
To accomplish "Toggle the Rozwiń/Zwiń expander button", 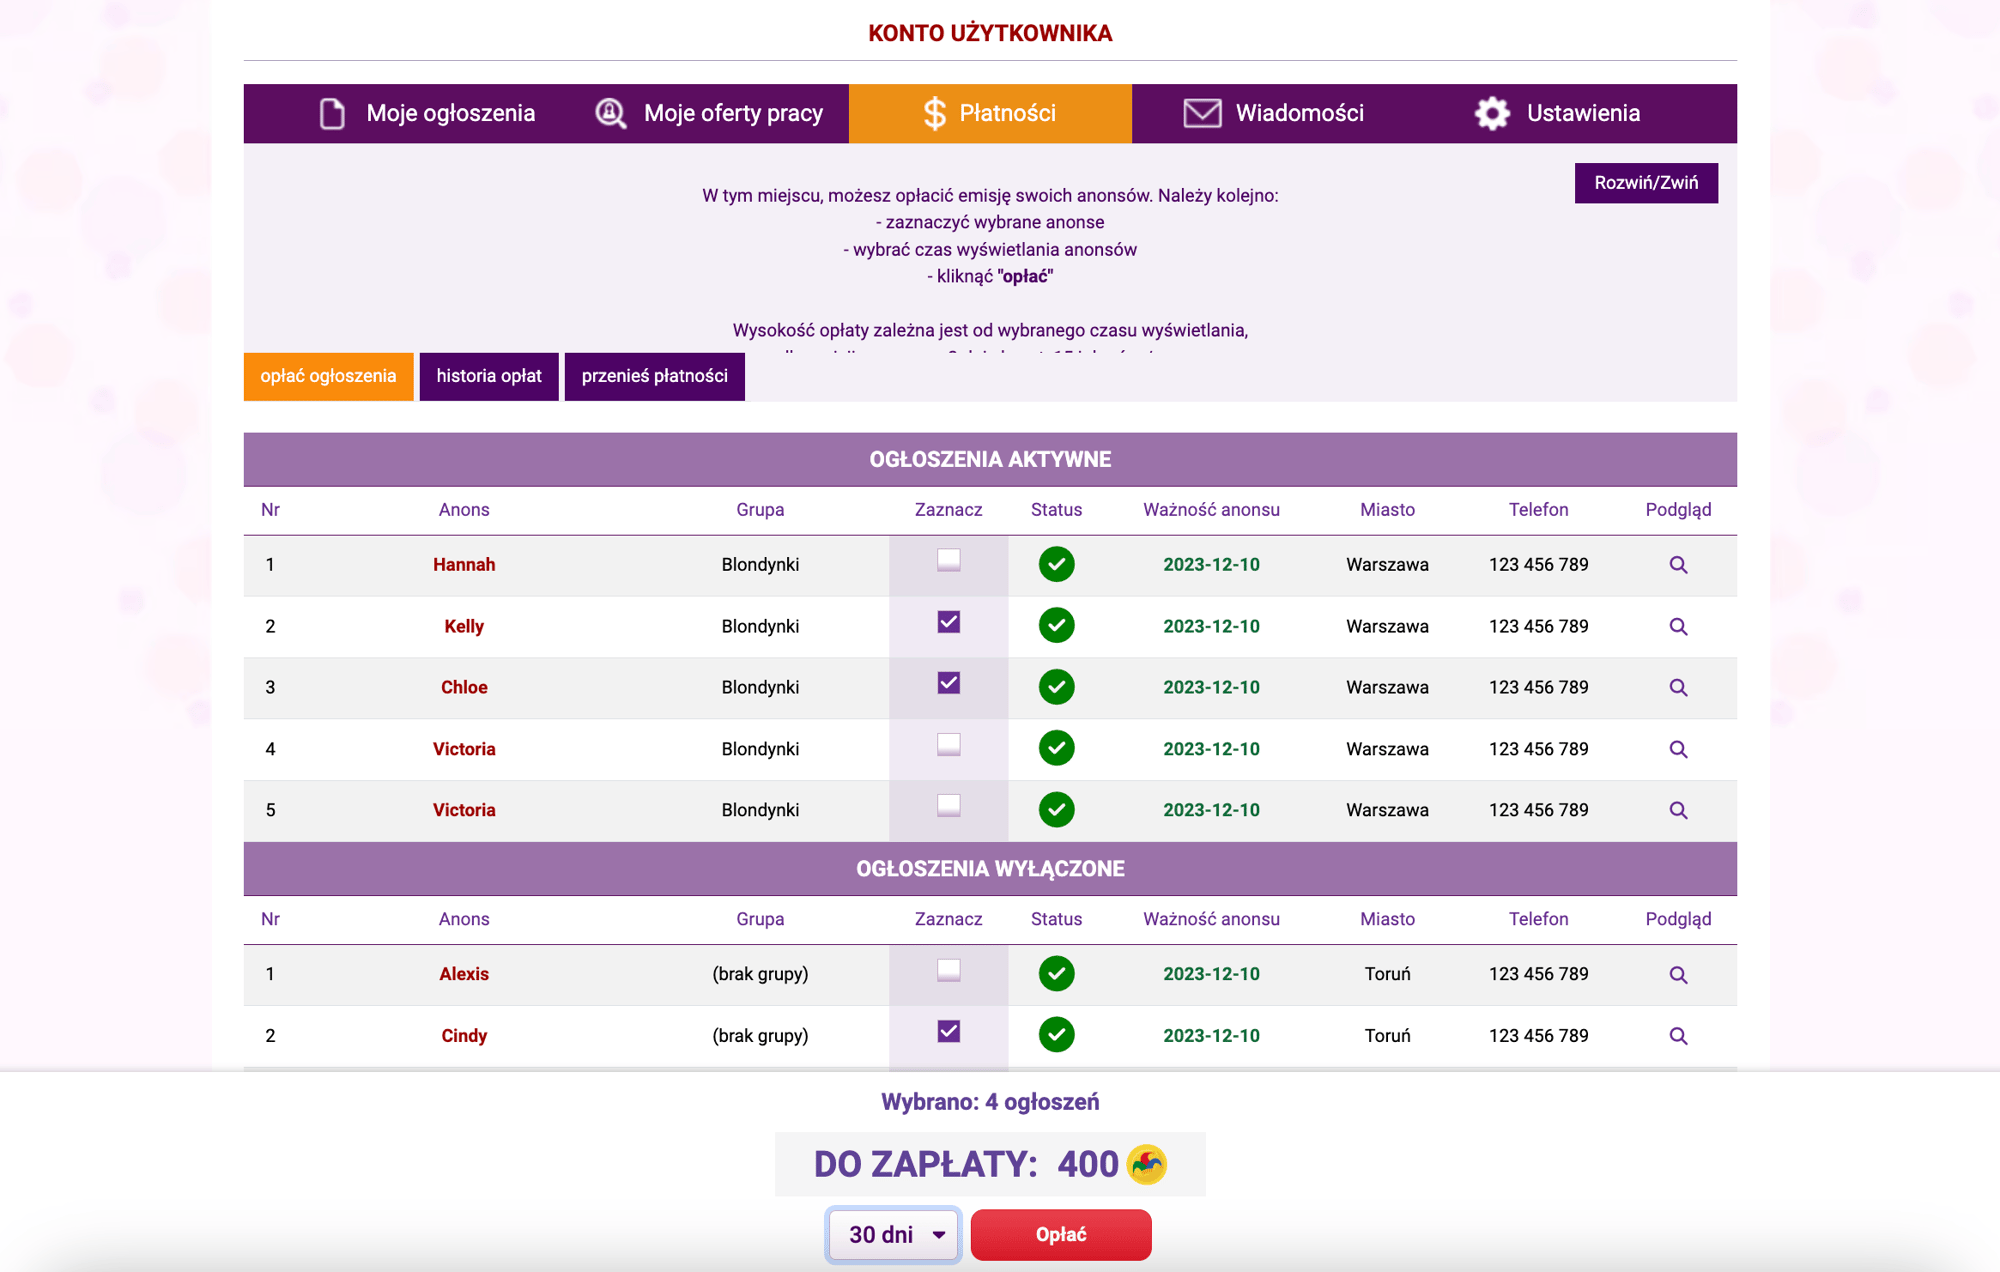I will (x=1645, y=183).
